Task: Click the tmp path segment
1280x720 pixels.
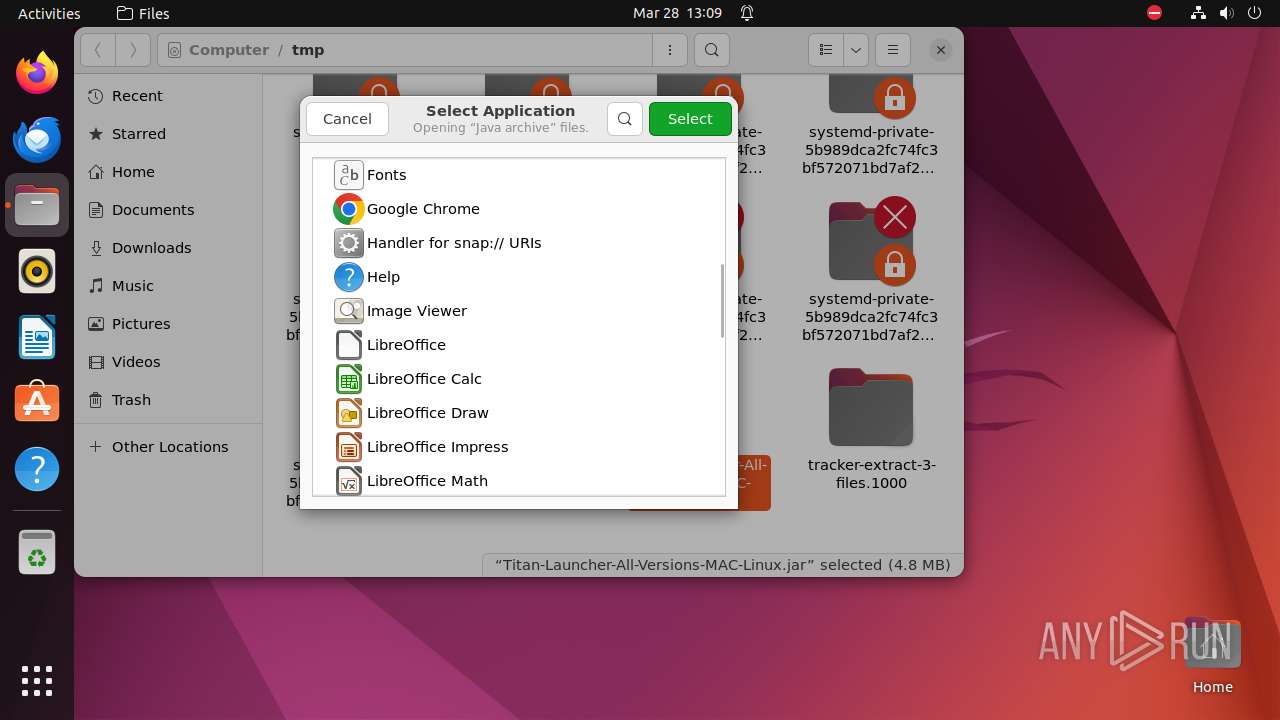Action: coord(308,50)
